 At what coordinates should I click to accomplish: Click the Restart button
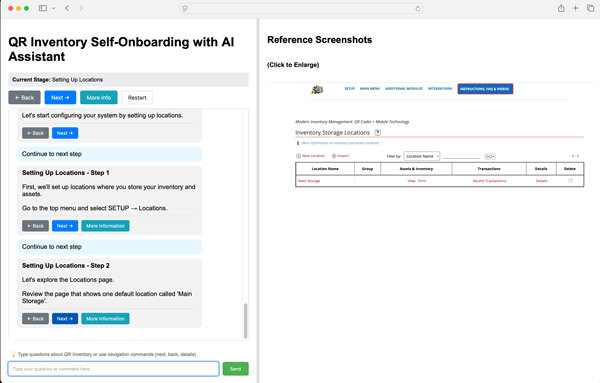point(137,98)
